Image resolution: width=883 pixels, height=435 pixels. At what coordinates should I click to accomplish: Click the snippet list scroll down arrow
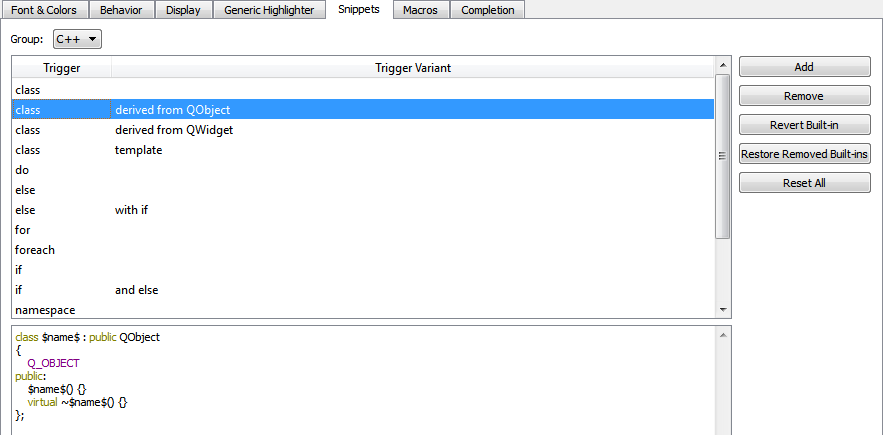723,311
